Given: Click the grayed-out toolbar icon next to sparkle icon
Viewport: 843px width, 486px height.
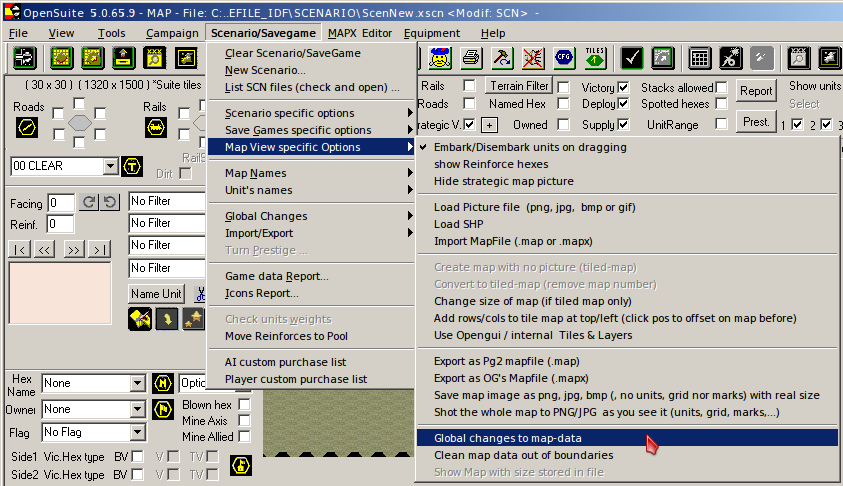Looking at the screenshot, I should (x=761, y=58).
